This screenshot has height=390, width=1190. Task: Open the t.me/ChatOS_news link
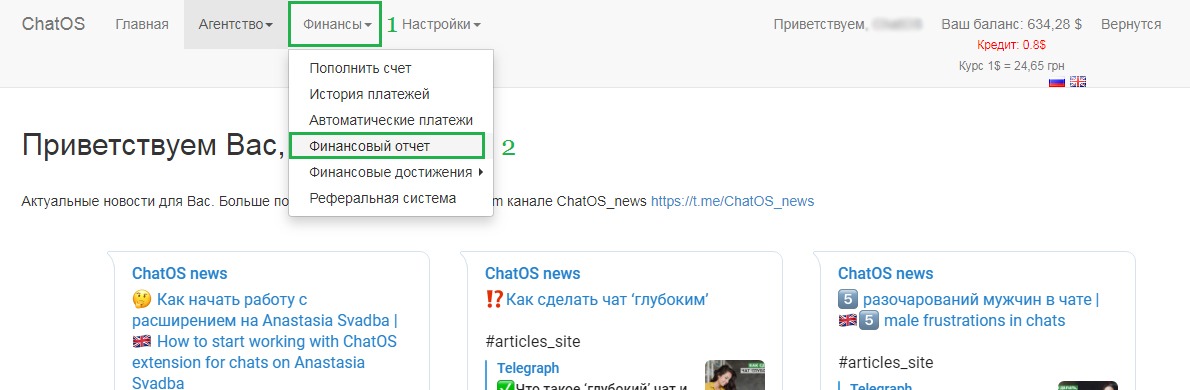point(732,202)
